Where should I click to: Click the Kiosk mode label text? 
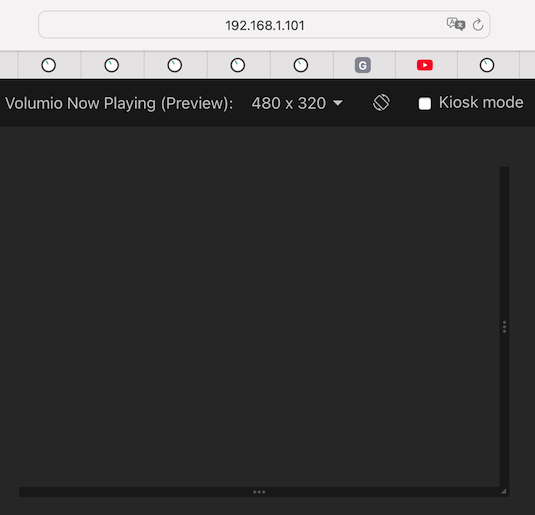pos(481,102)
